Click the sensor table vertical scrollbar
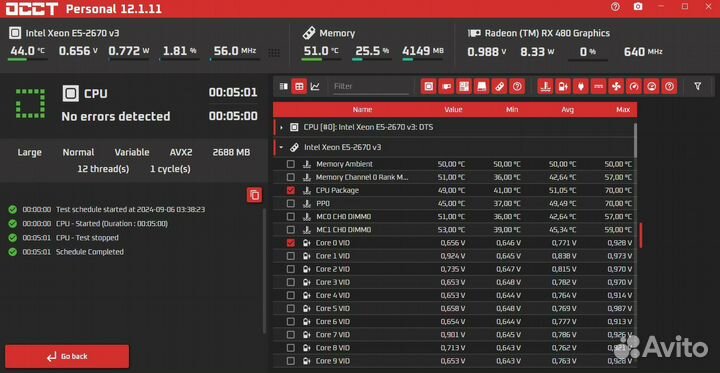This screenshot has width=720, height=373. point(636,141)
